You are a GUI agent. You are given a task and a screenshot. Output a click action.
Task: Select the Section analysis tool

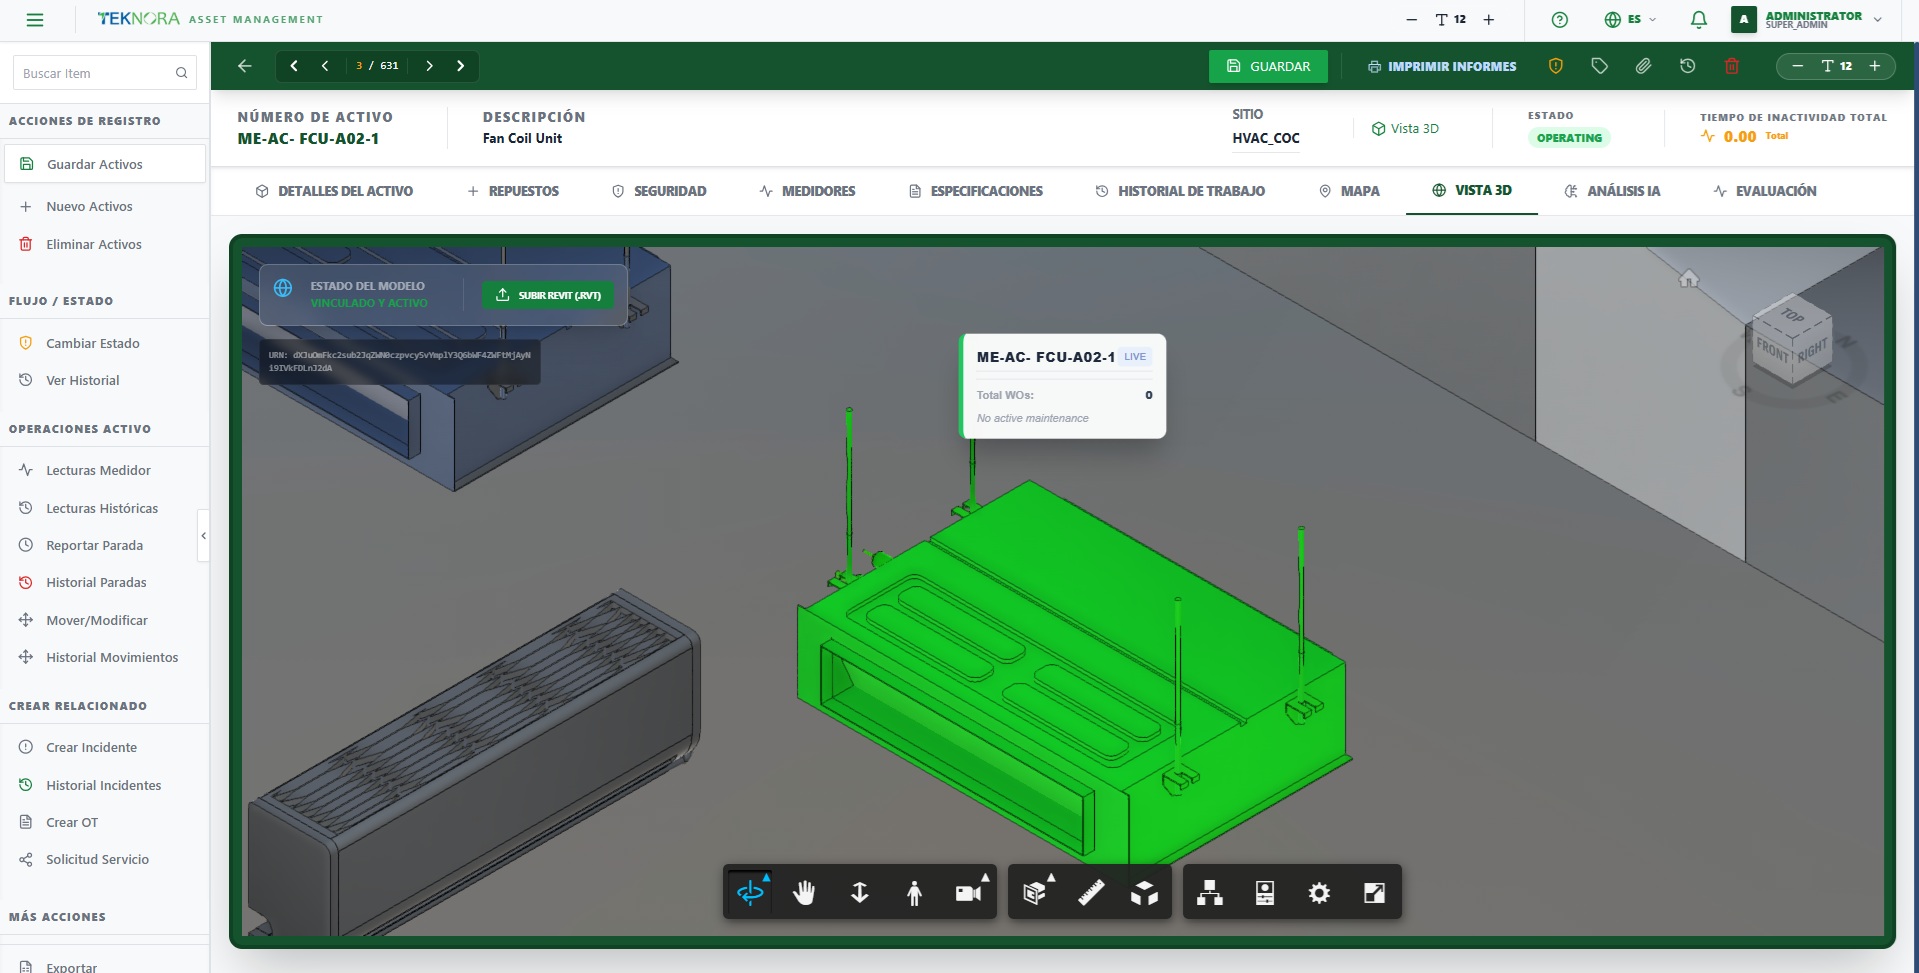[x=1036, y=892]
